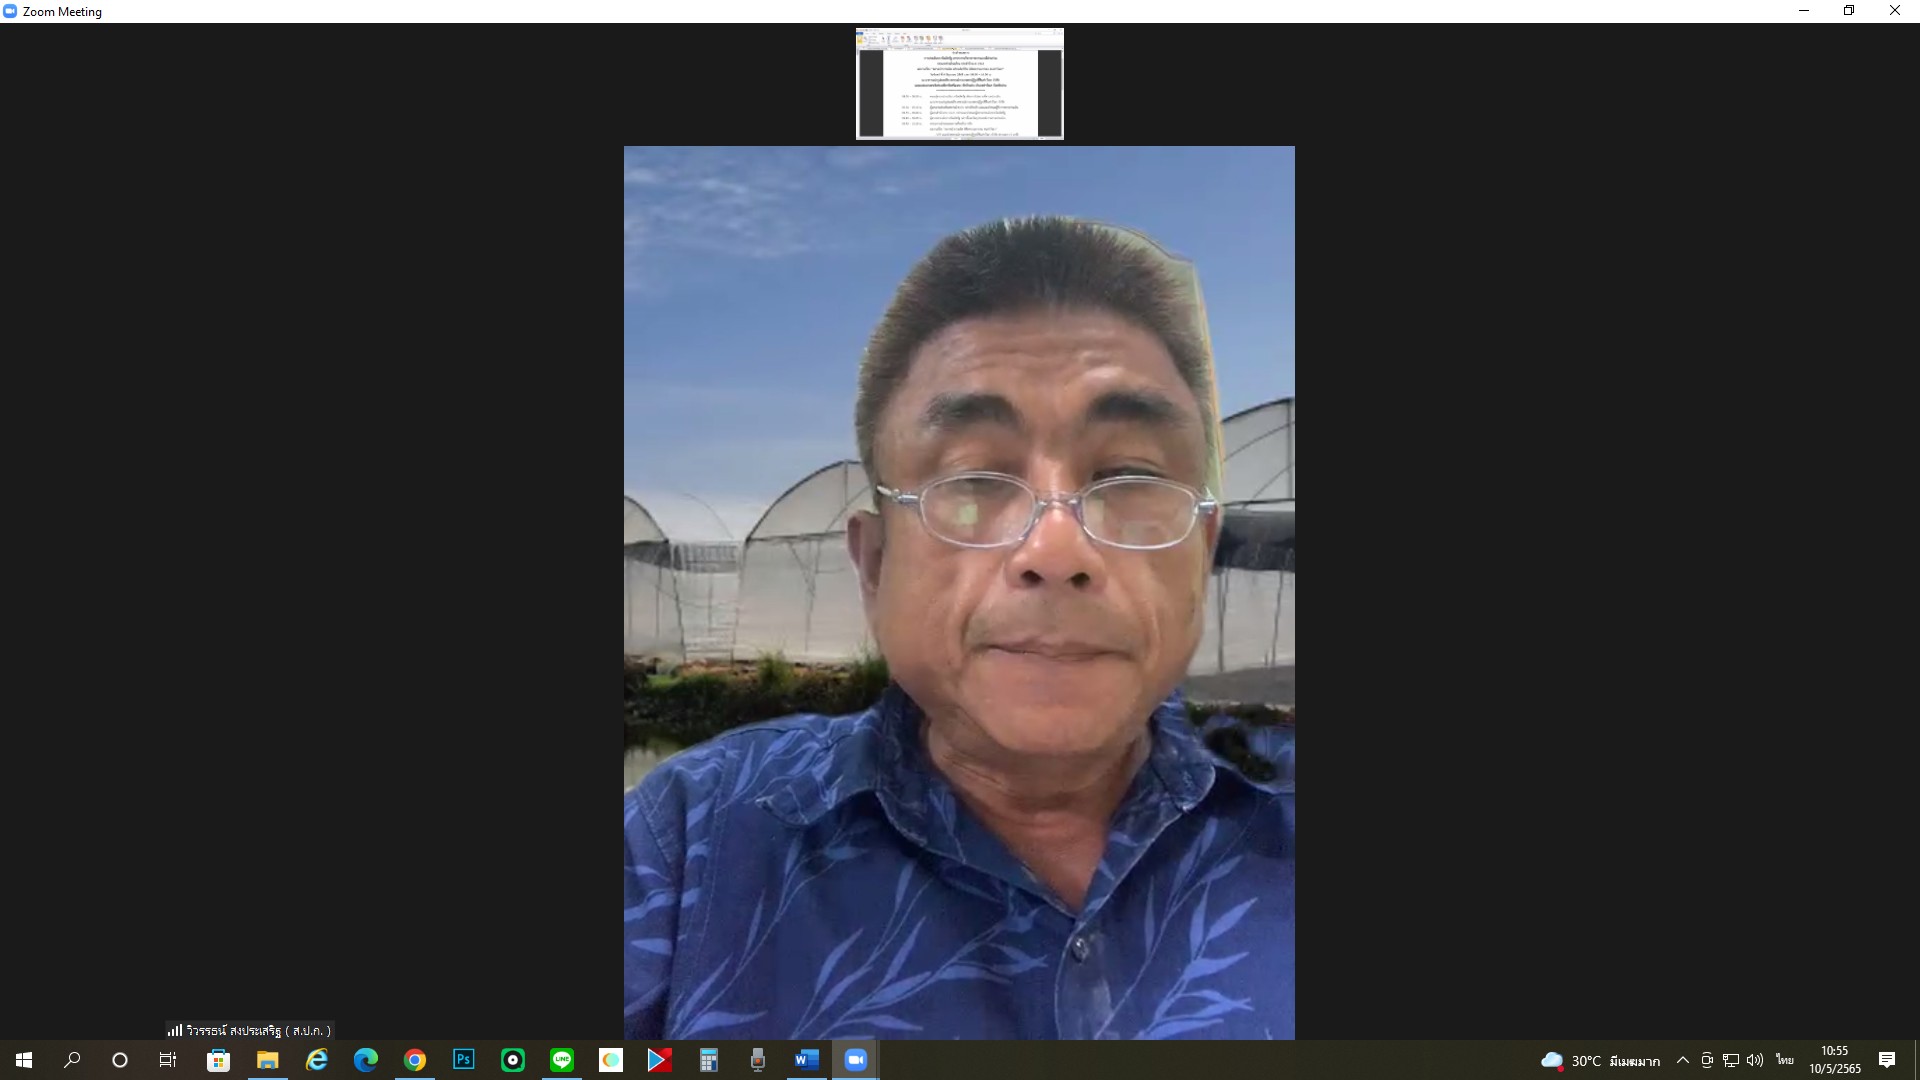The image size is (1920, 1080).
Task: Open the weather widget showing 30°C
Action: (1600, 1061)
